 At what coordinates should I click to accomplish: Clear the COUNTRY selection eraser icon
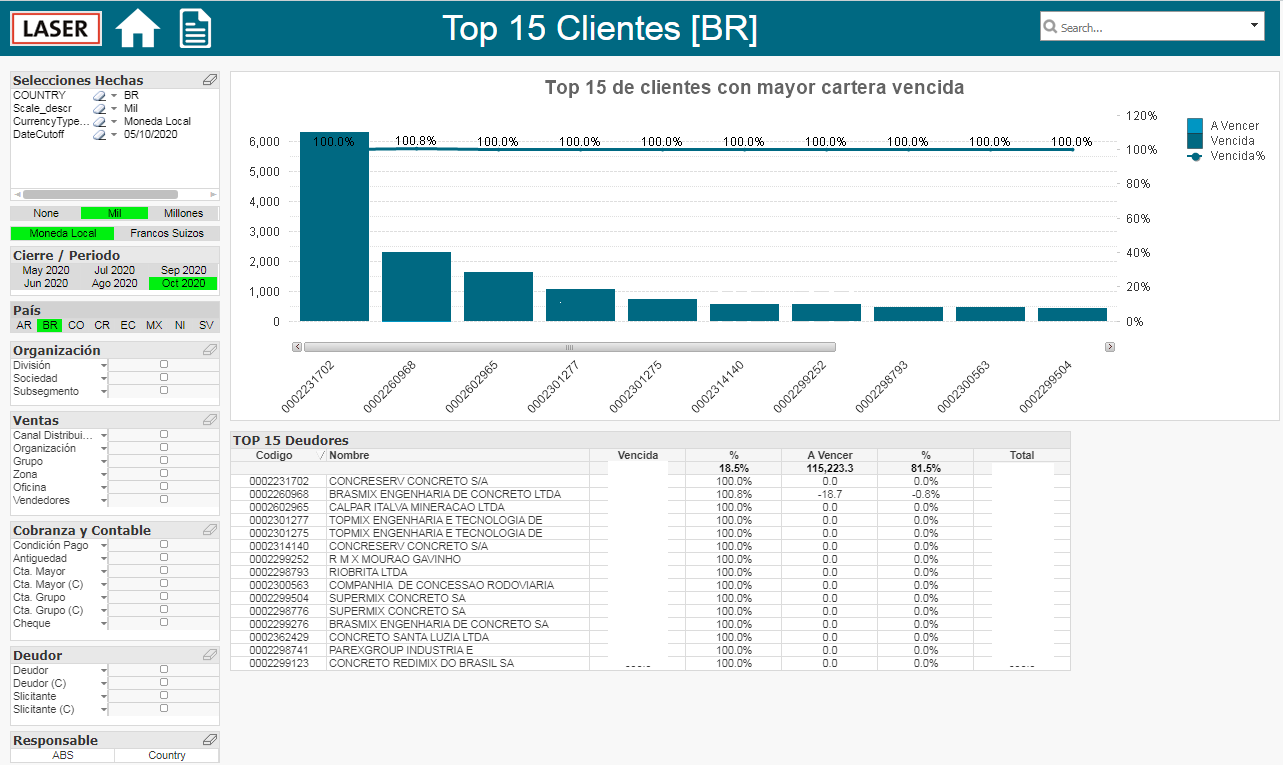click(x=99, y=95)
